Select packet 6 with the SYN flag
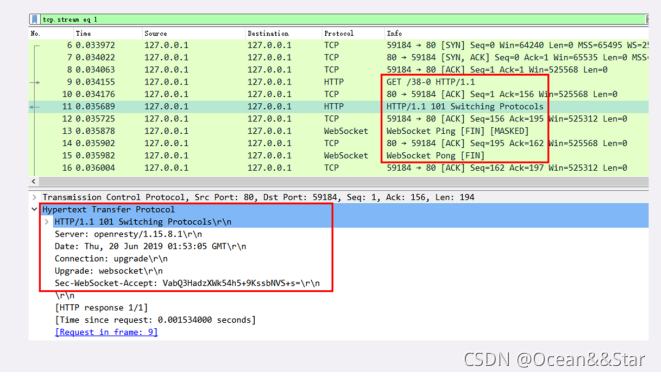Viewport: 661px width, 377px height. 339,45
